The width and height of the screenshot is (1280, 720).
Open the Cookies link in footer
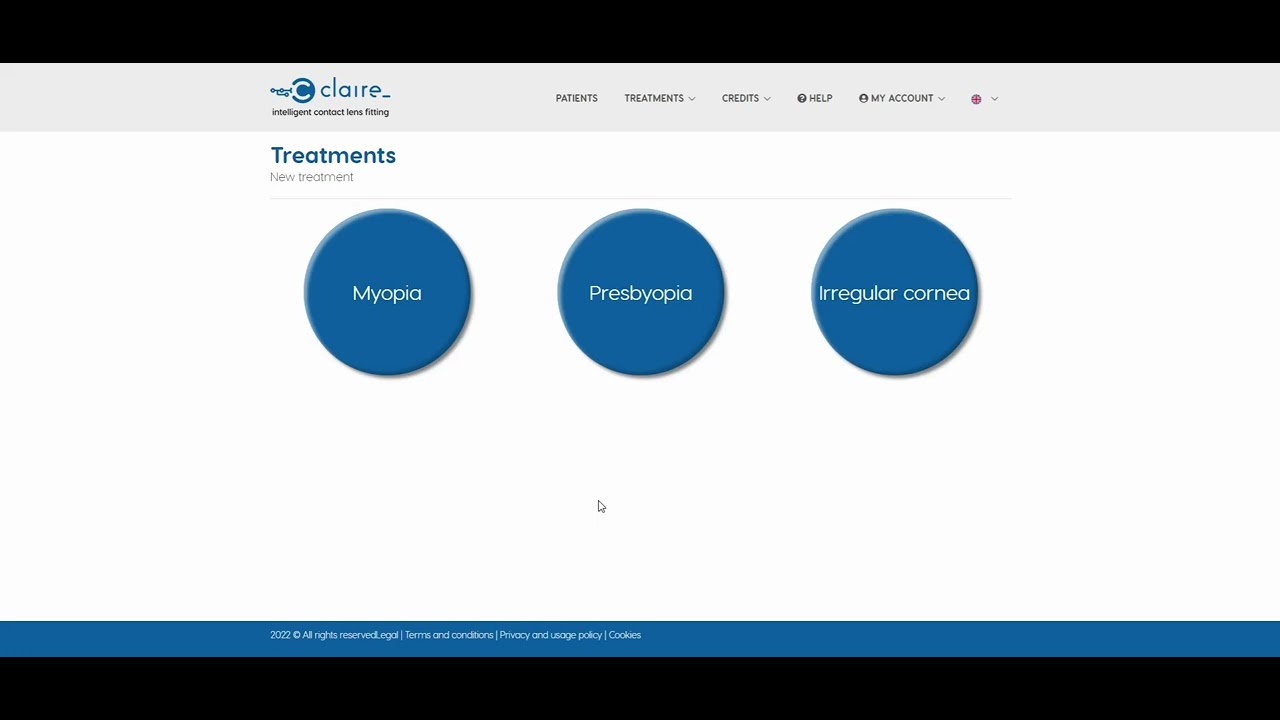pyautogui.click(x=625, y=635)
